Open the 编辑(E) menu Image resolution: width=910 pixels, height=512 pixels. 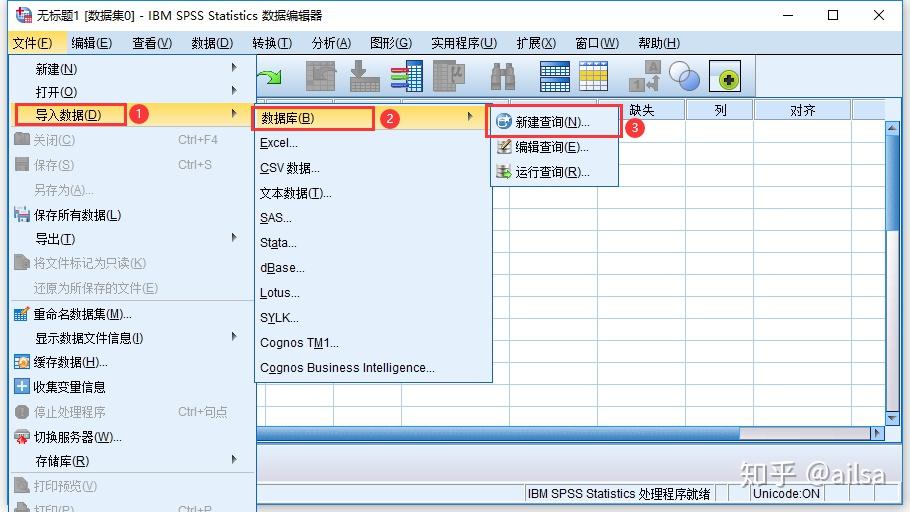92,43
